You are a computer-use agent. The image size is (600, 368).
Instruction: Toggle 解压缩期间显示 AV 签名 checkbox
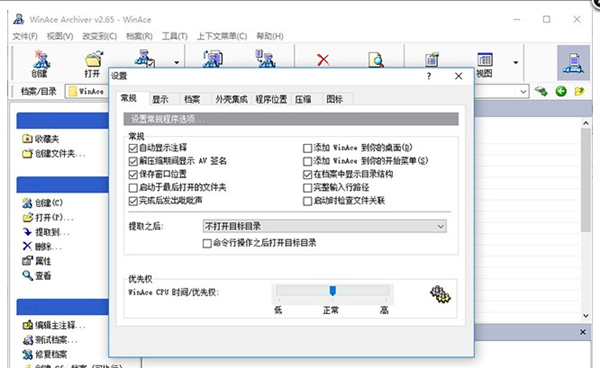coord(133,161)
